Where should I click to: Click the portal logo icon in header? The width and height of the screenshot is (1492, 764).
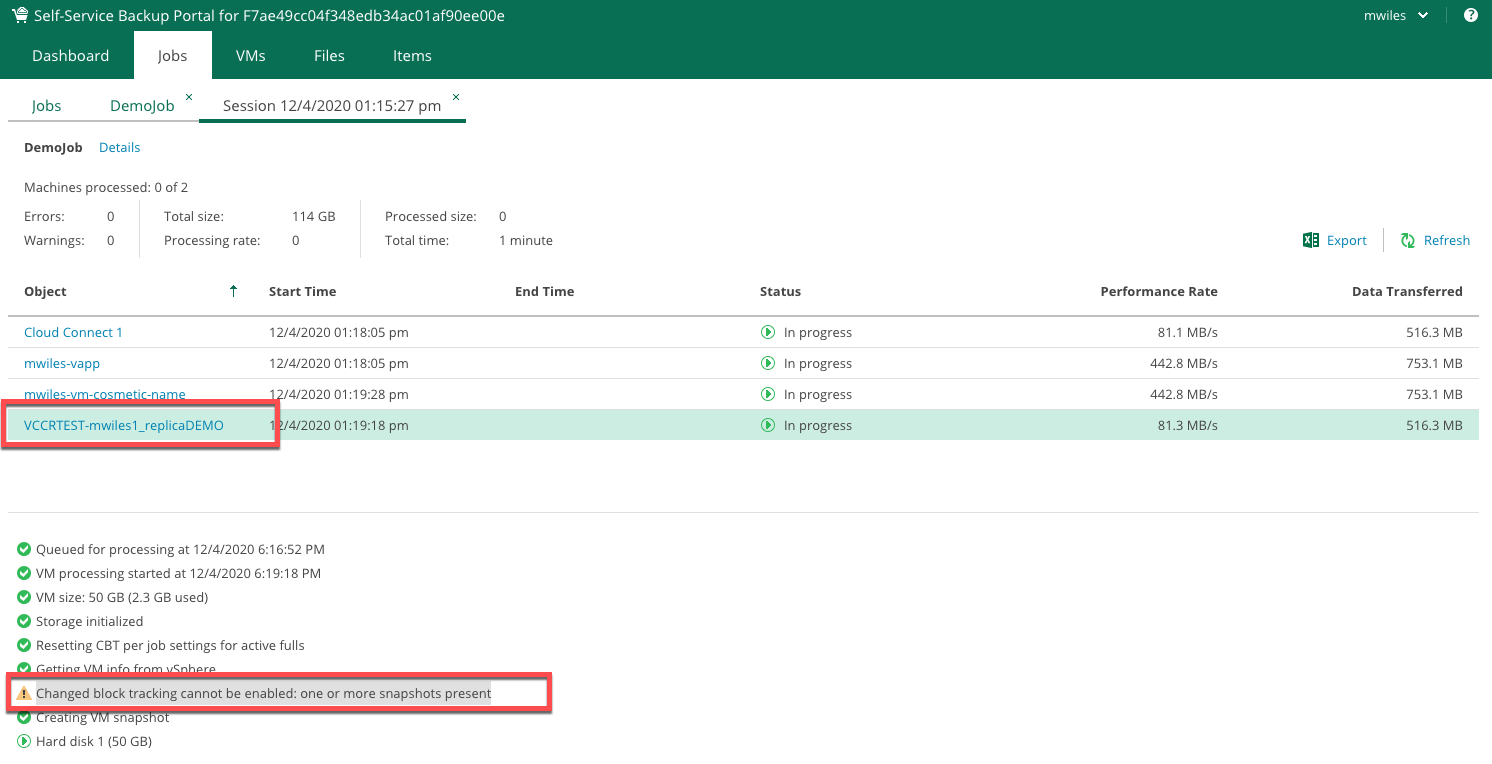[20, 15]
